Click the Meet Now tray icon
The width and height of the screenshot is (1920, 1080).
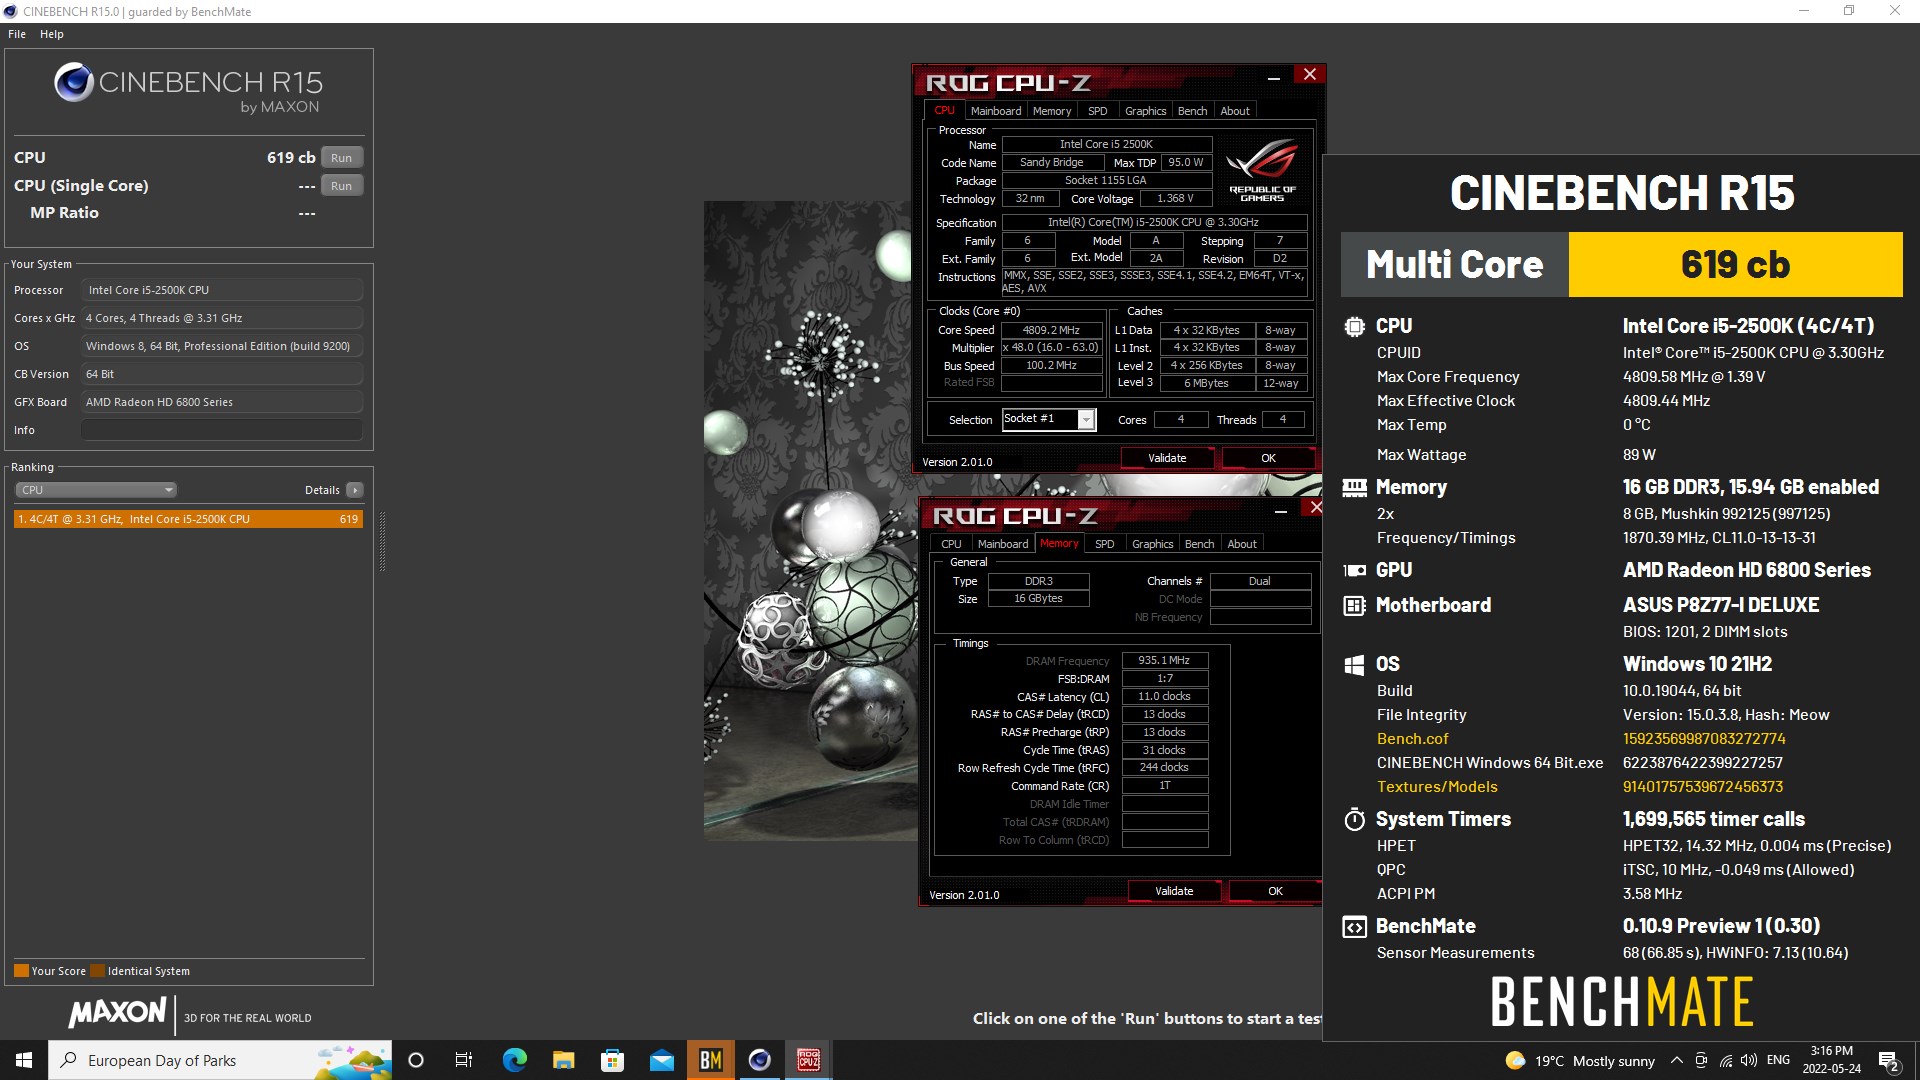(x=1701, y=1061)
